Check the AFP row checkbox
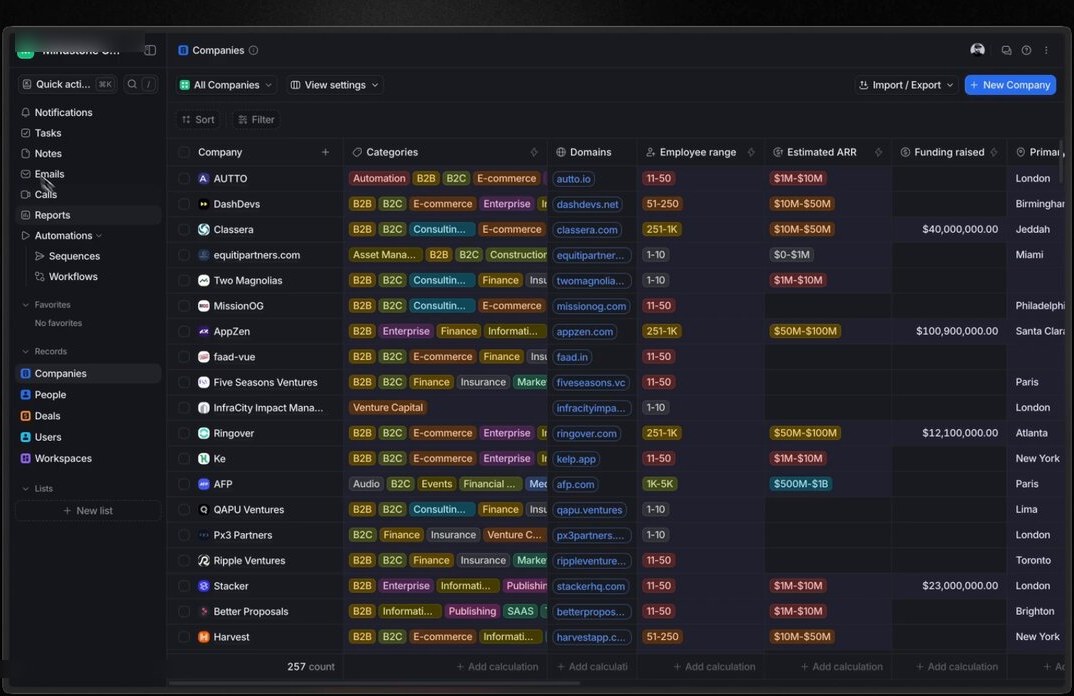1074x696 pixels. coord(184,484)
